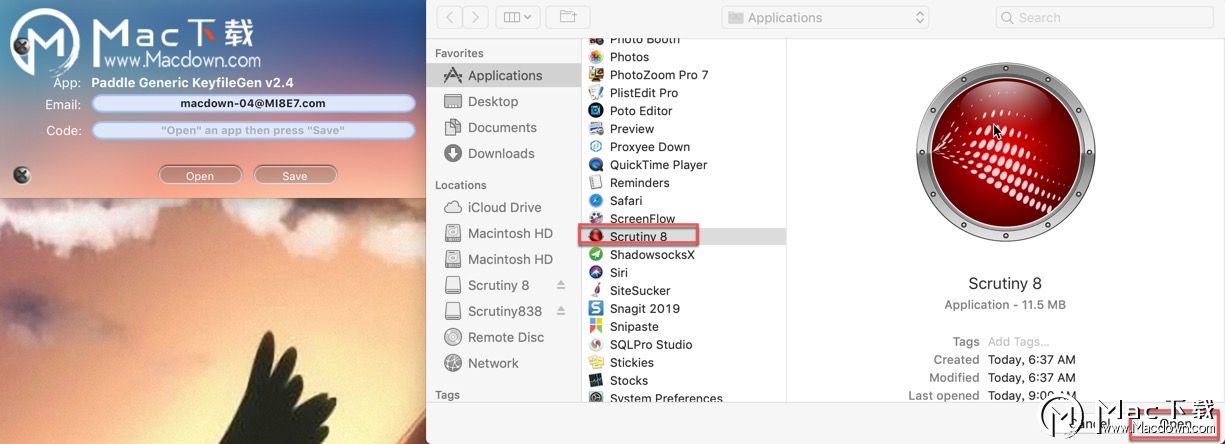
Task: Click the Safari compass icon
Action: (596, 201)
